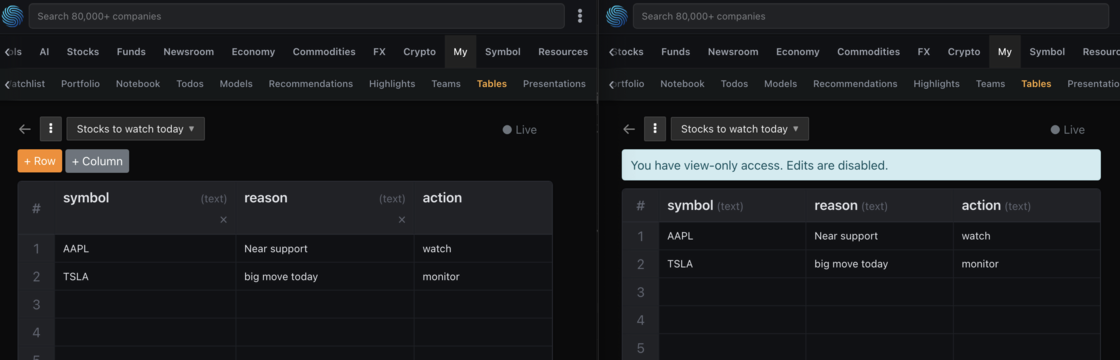This screenshot has height=360, width=1120.
Task: Open table options kebab menu in left window
Action: point(51,129)
